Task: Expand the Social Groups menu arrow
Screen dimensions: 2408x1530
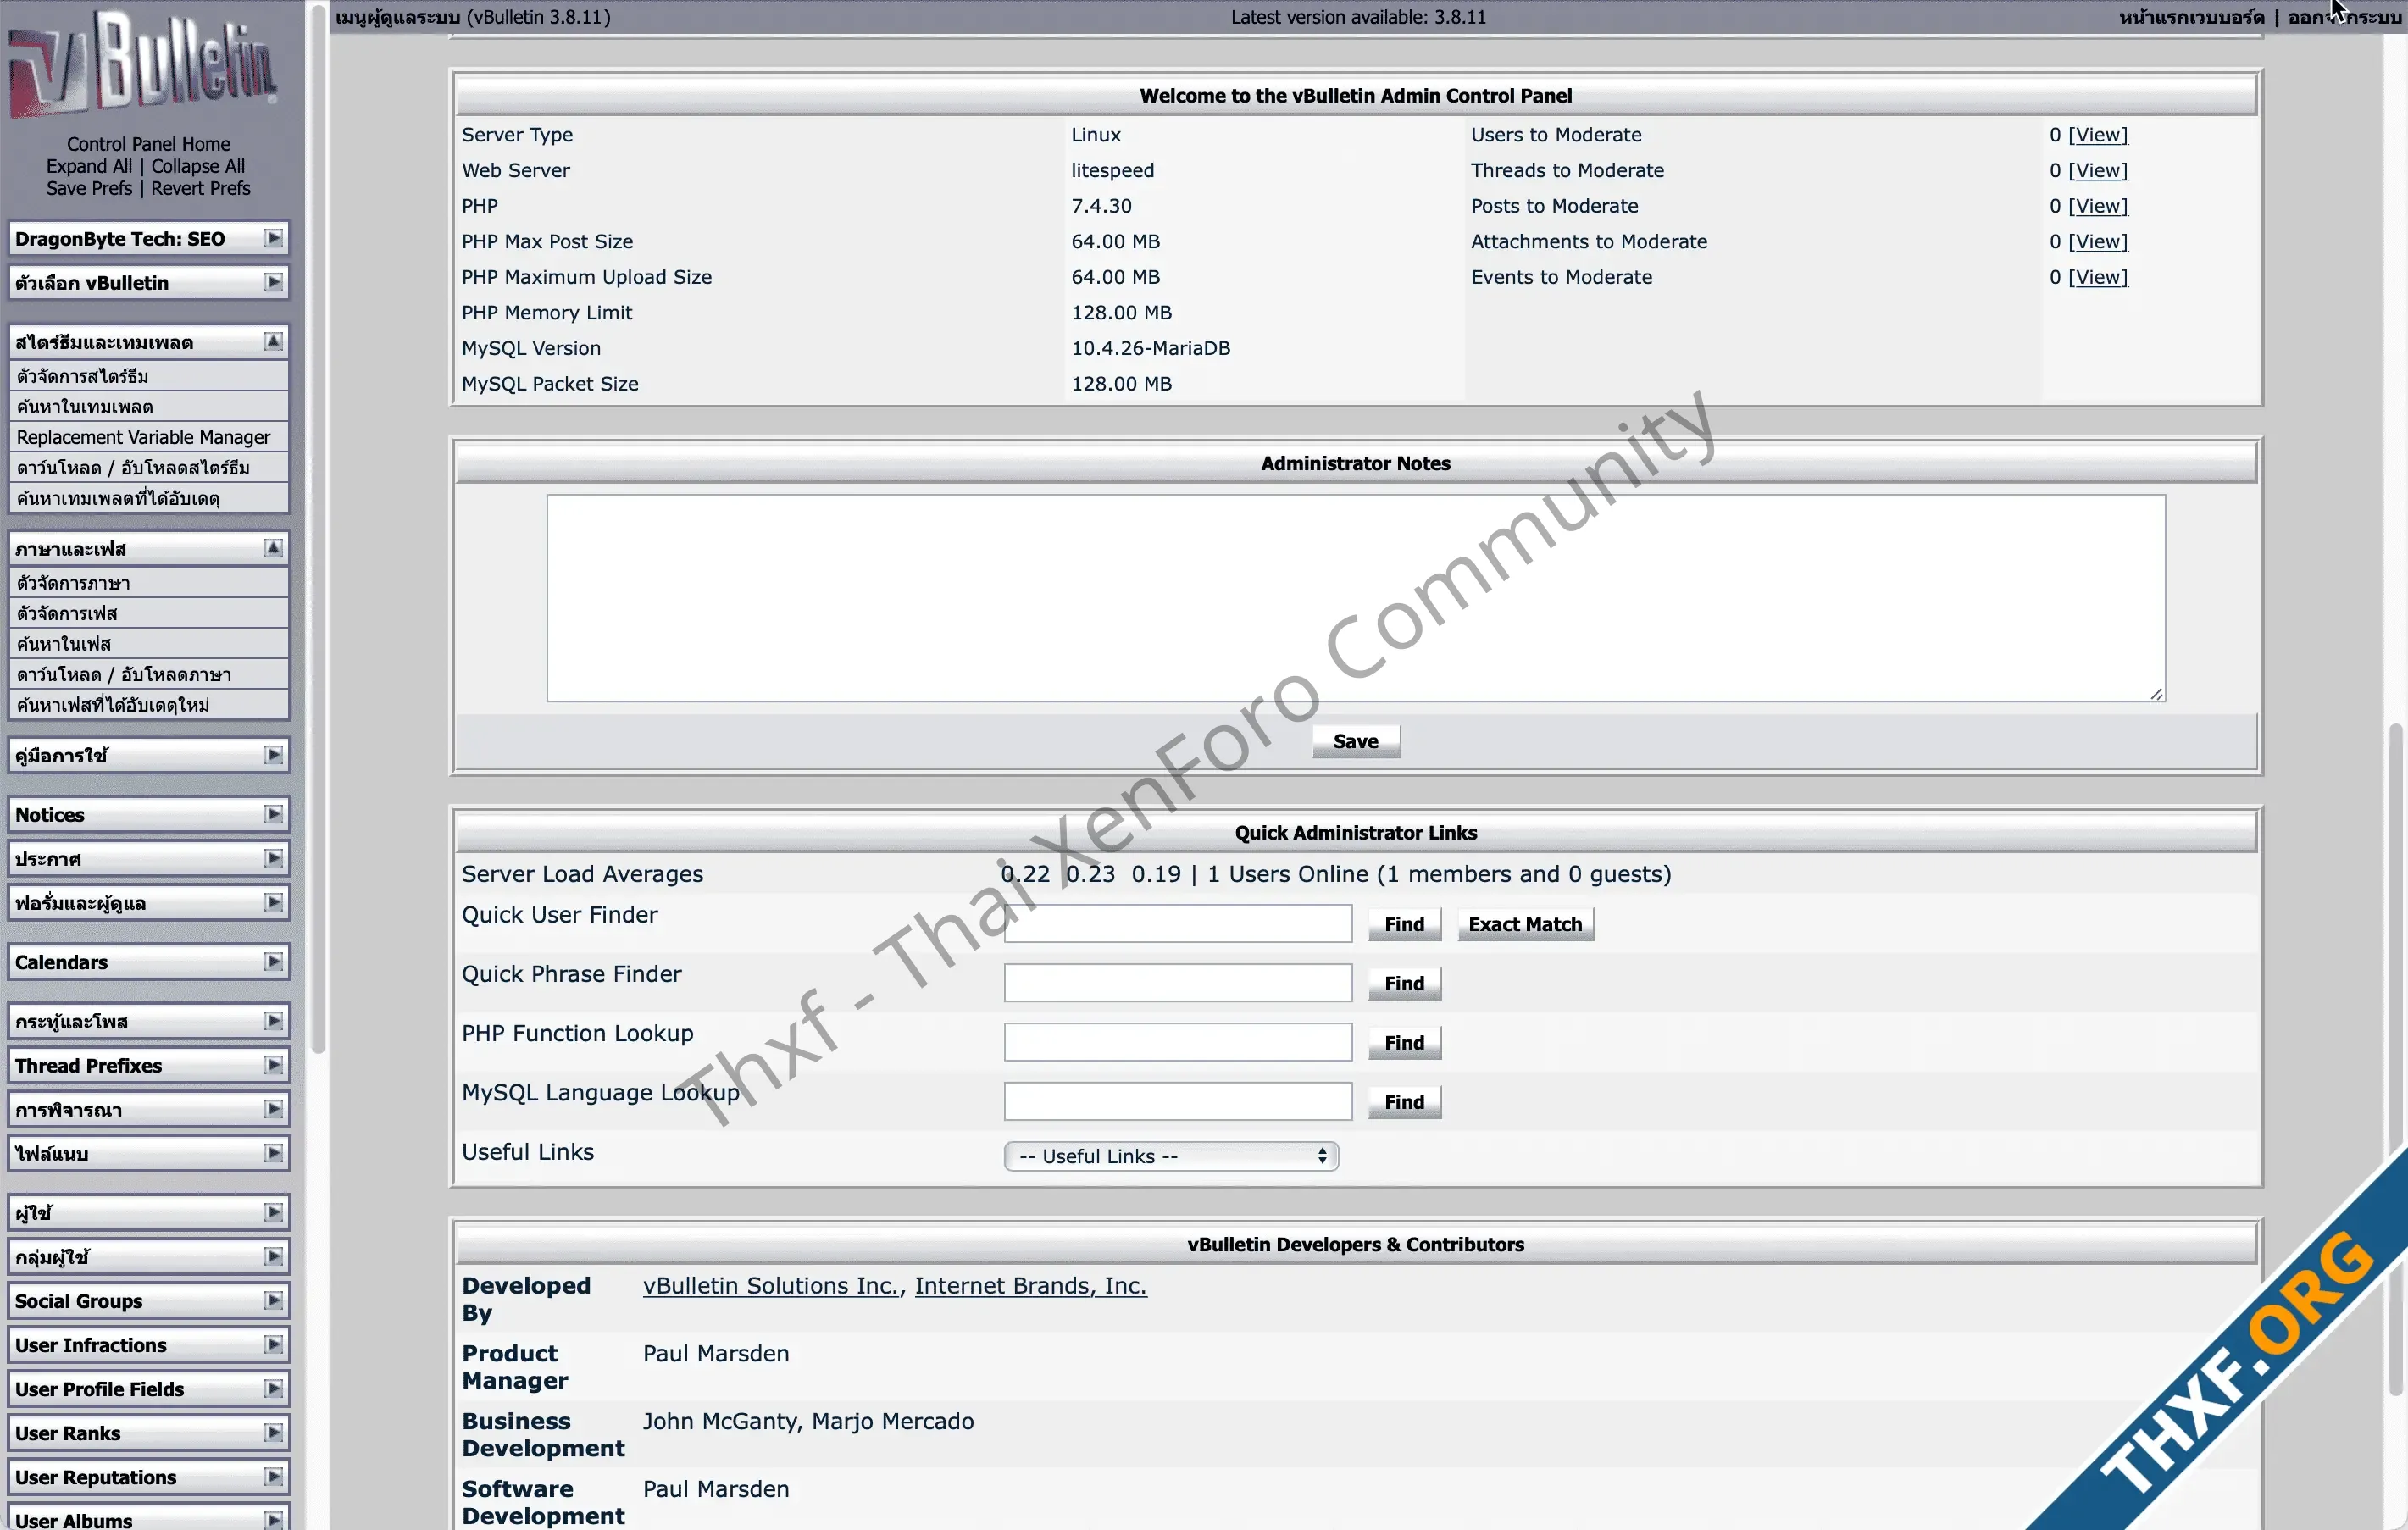Action: coord(273,1300)
